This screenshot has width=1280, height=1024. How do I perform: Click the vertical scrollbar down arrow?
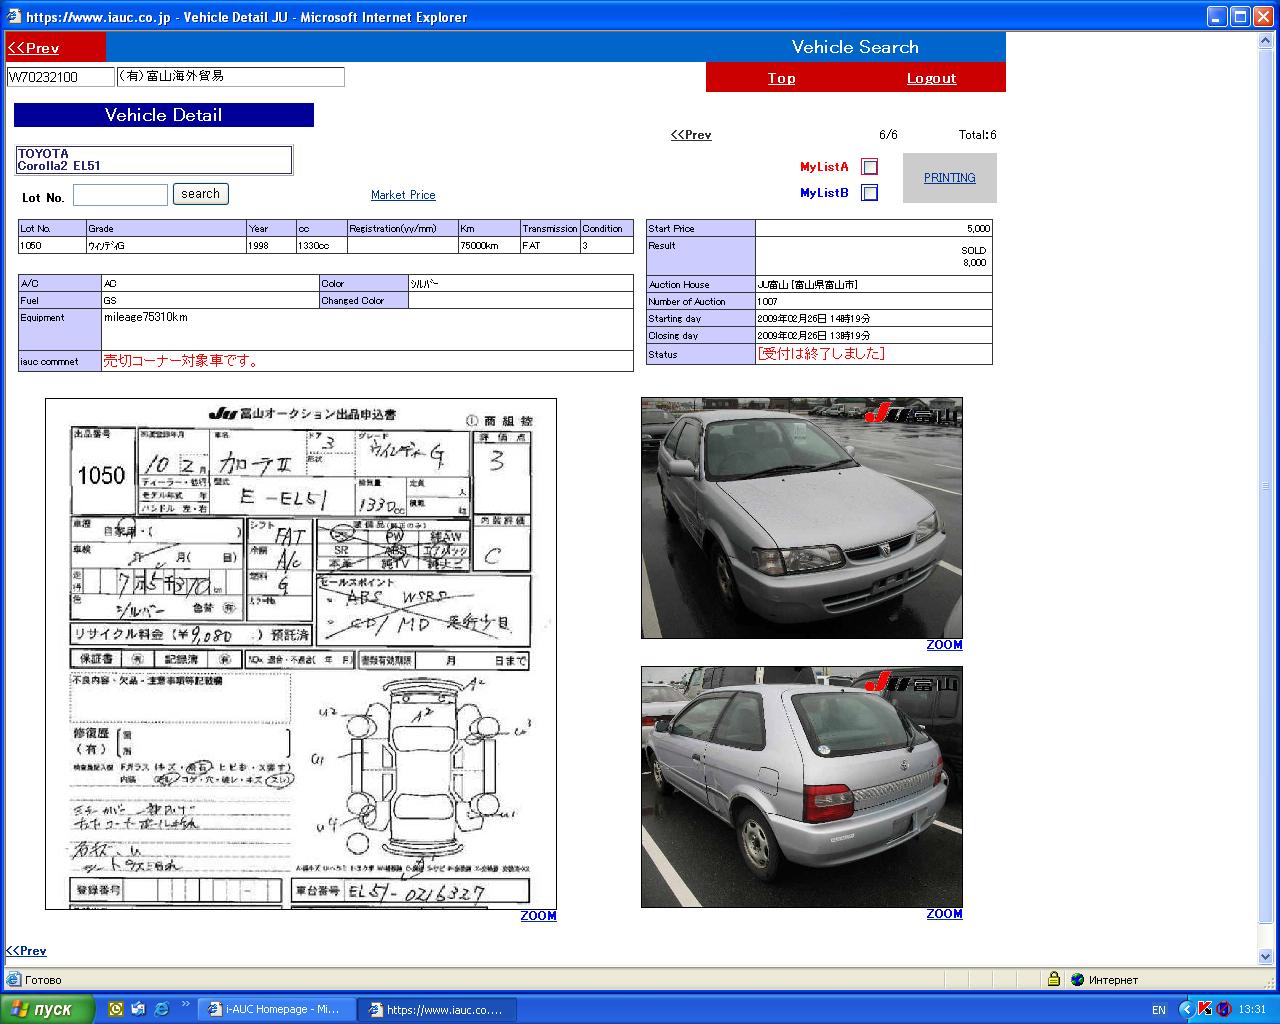1265,955
